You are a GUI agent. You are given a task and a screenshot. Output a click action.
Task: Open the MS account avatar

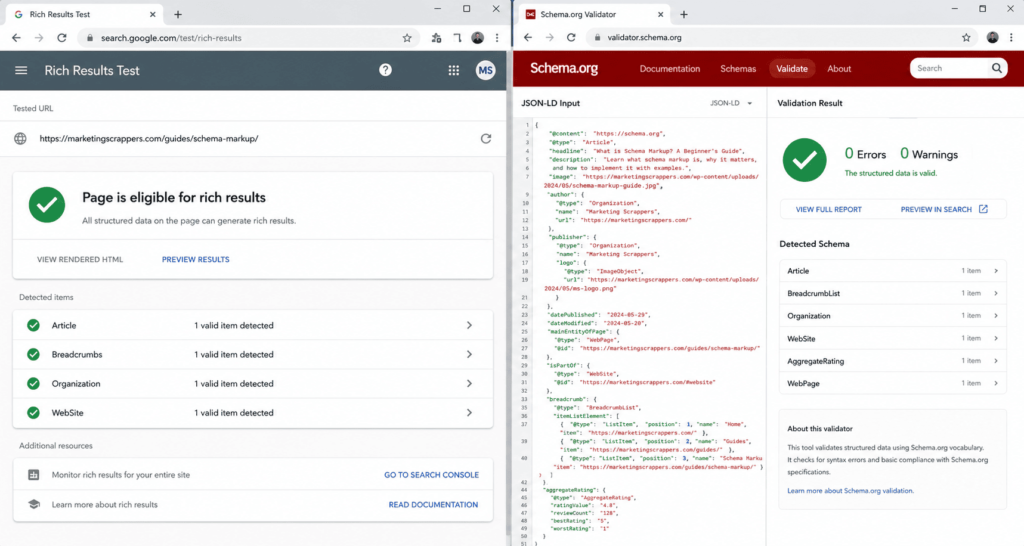(x=485, y=70)
